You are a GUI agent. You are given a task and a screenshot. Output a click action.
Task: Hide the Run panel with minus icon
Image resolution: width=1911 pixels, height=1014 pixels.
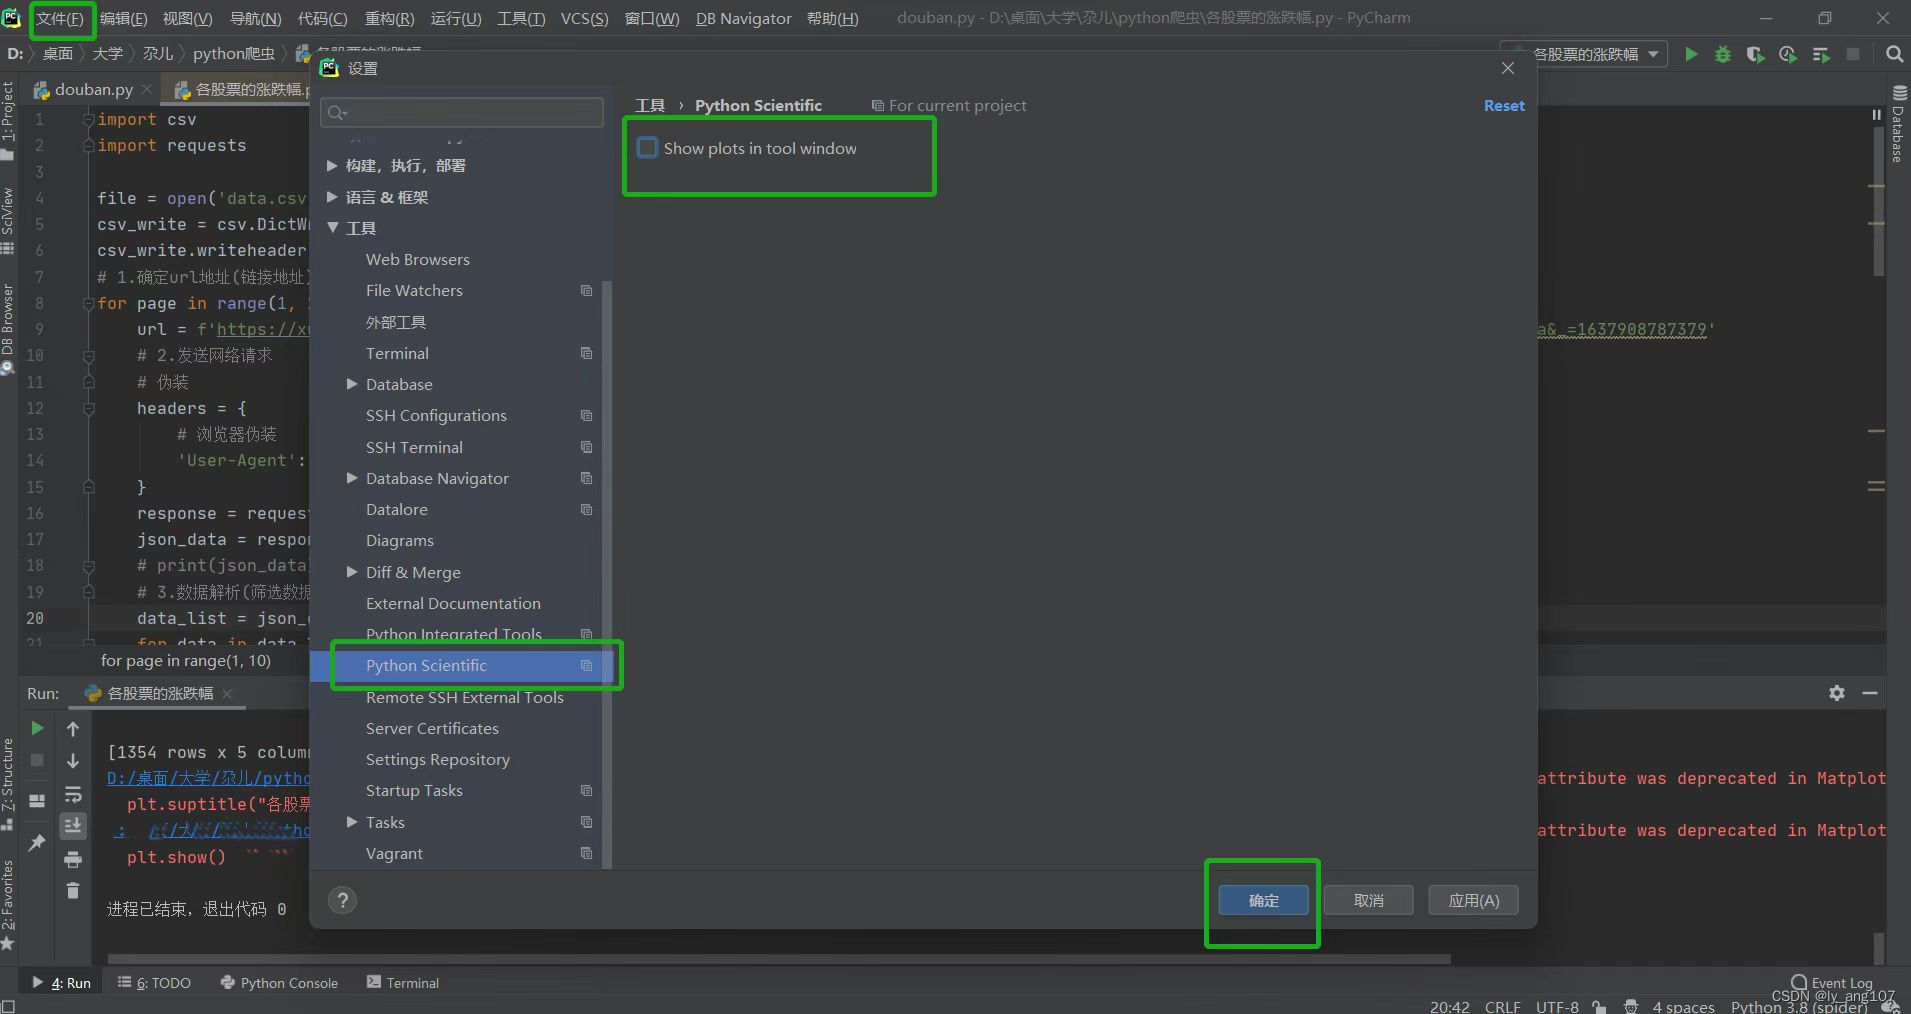click(1870, 693)
